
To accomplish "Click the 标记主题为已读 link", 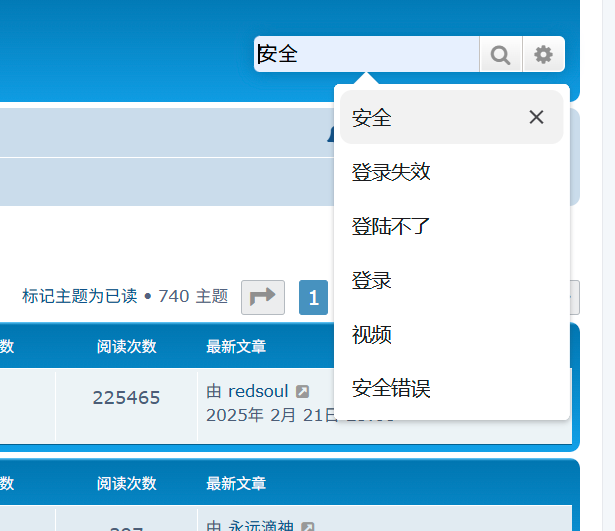I will coord(80,296).
